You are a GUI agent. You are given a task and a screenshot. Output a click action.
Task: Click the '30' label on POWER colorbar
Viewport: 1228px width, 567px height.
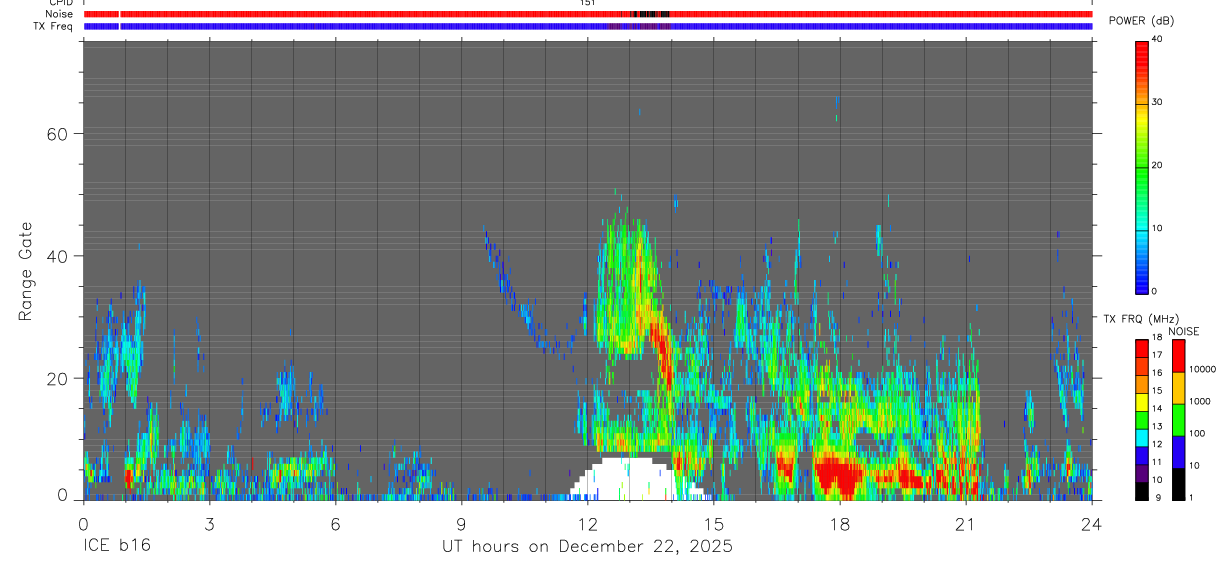1157,102
